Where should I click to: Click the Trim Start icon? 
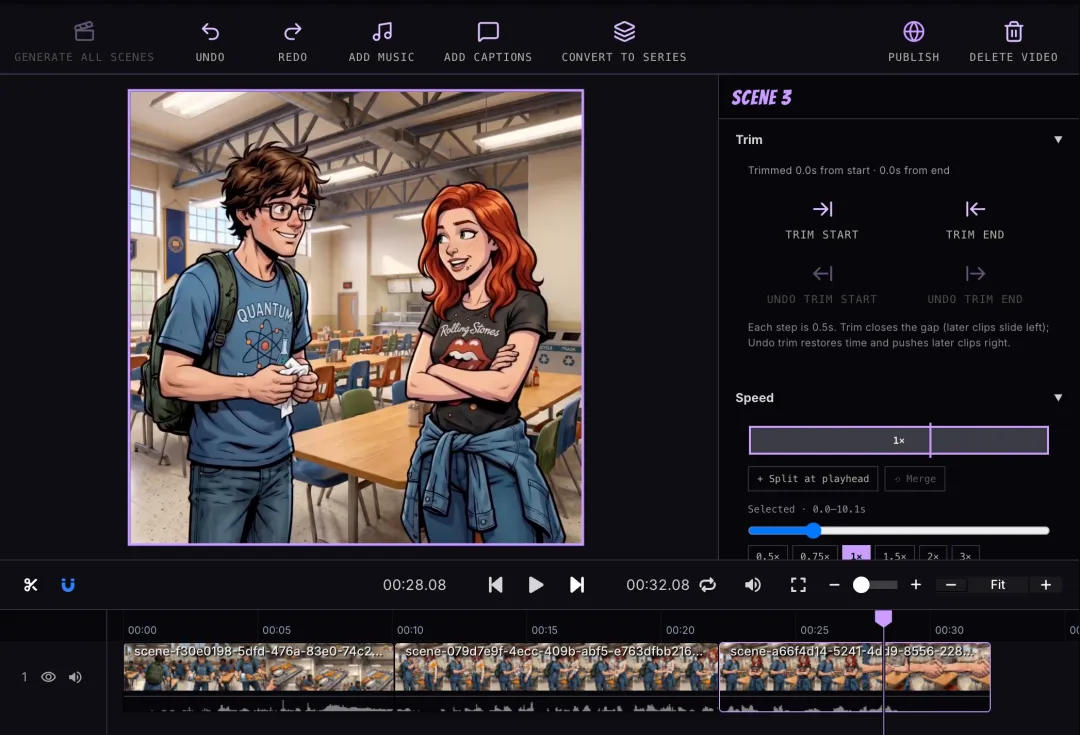822,209
